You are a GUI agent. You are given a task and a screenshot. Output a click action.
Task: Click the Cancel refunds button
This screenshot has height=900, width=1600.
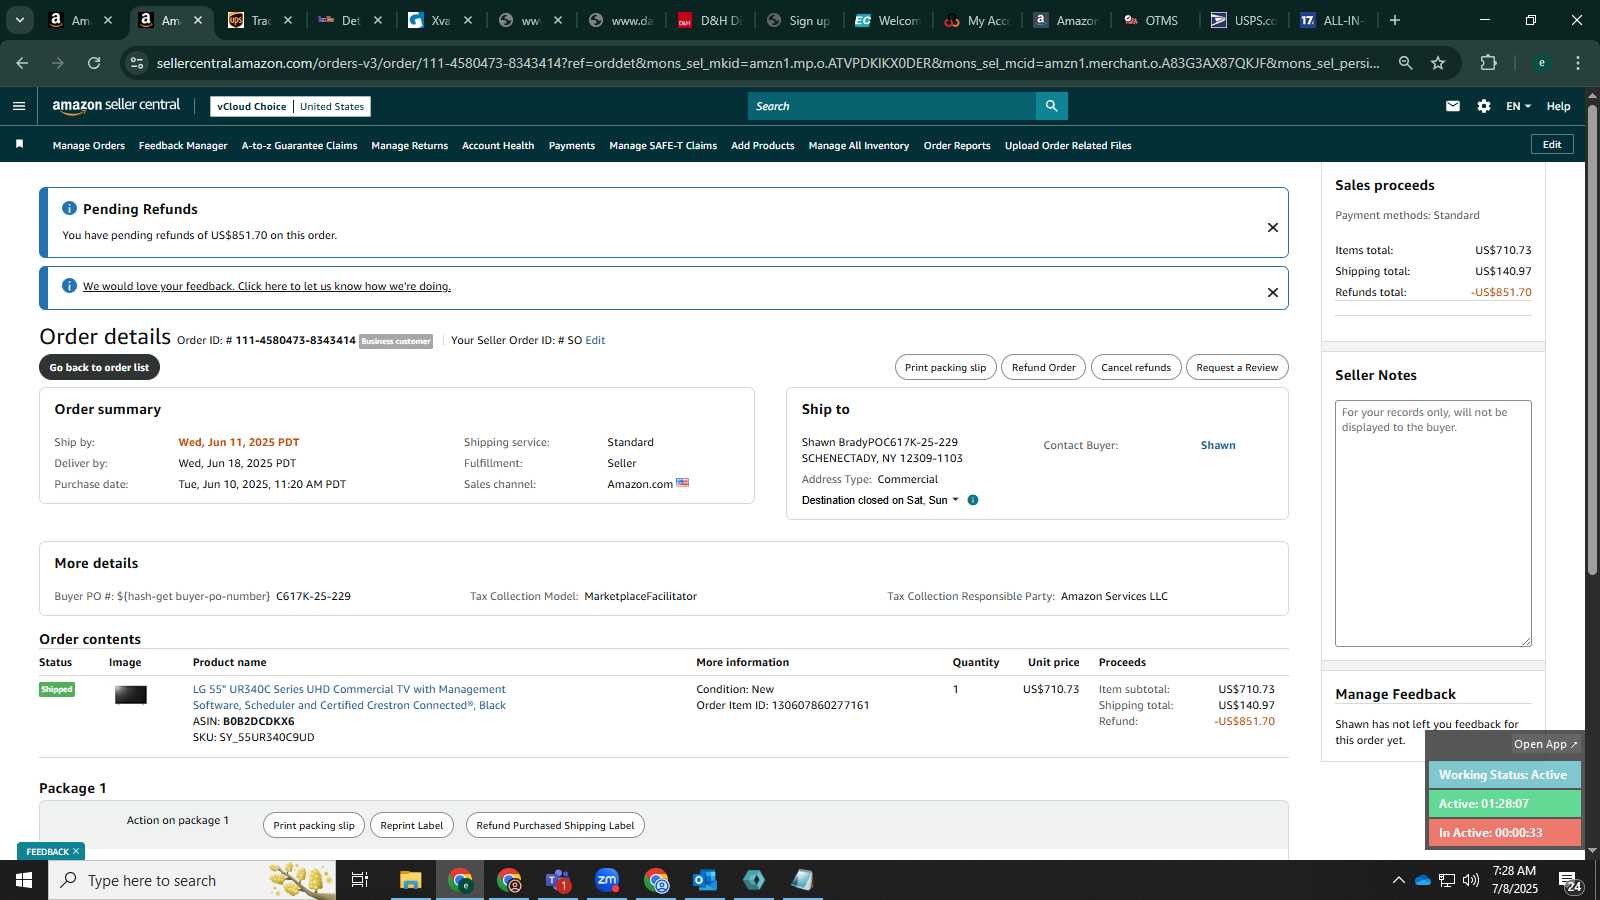point(1136,367)
